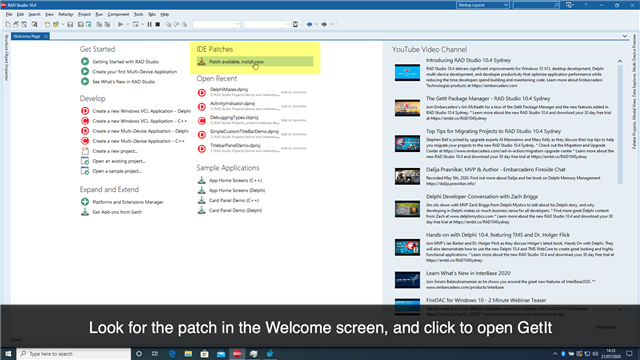Expand the Forward arrow history dropdown
This screenshot has height=360, width=640.
pyautogui.click(x=331, y=24)
